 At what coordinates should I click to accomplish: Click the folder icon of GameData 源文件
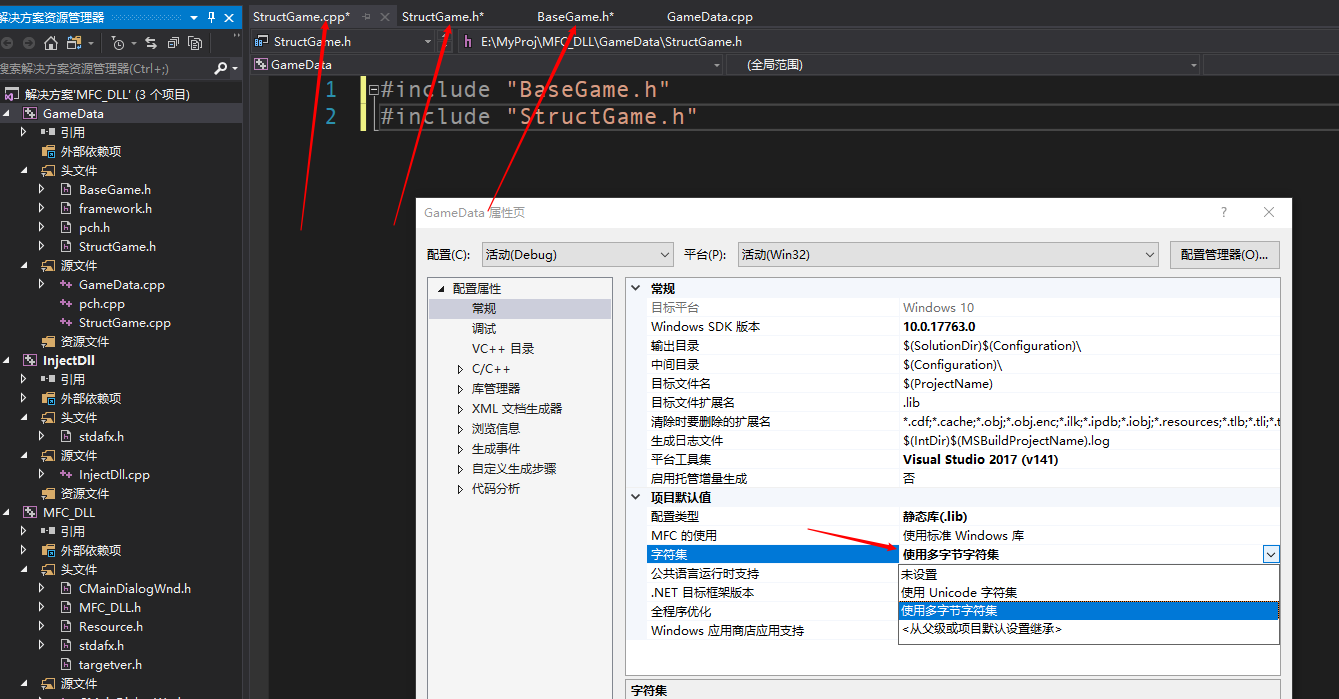coord(48,265)
